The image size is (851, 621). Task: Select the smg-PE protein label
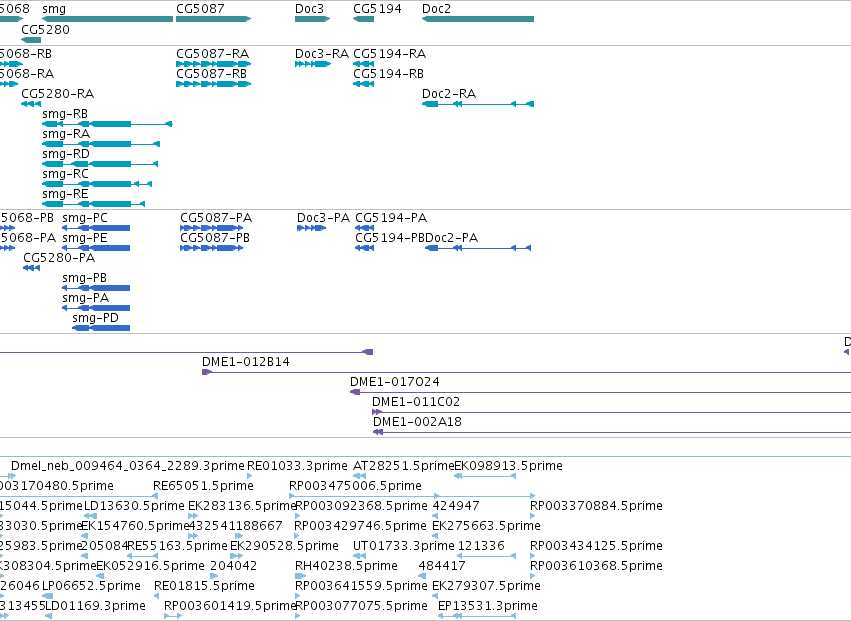pos(85,238)
